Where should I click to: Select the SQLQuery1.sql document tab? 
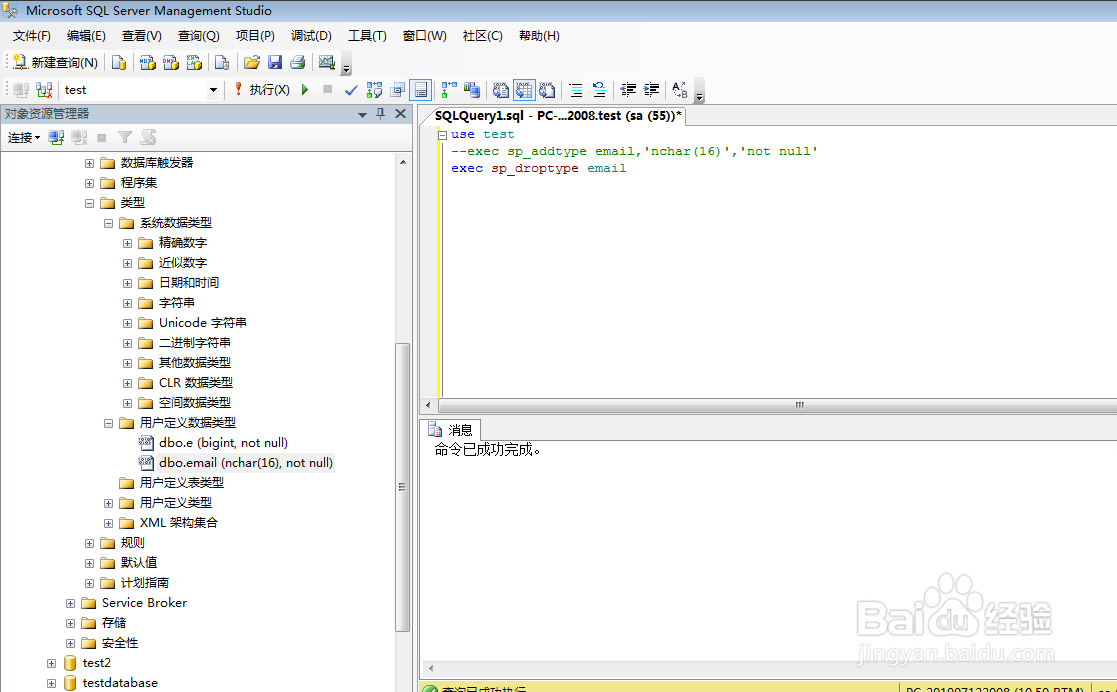click(558, 115)
